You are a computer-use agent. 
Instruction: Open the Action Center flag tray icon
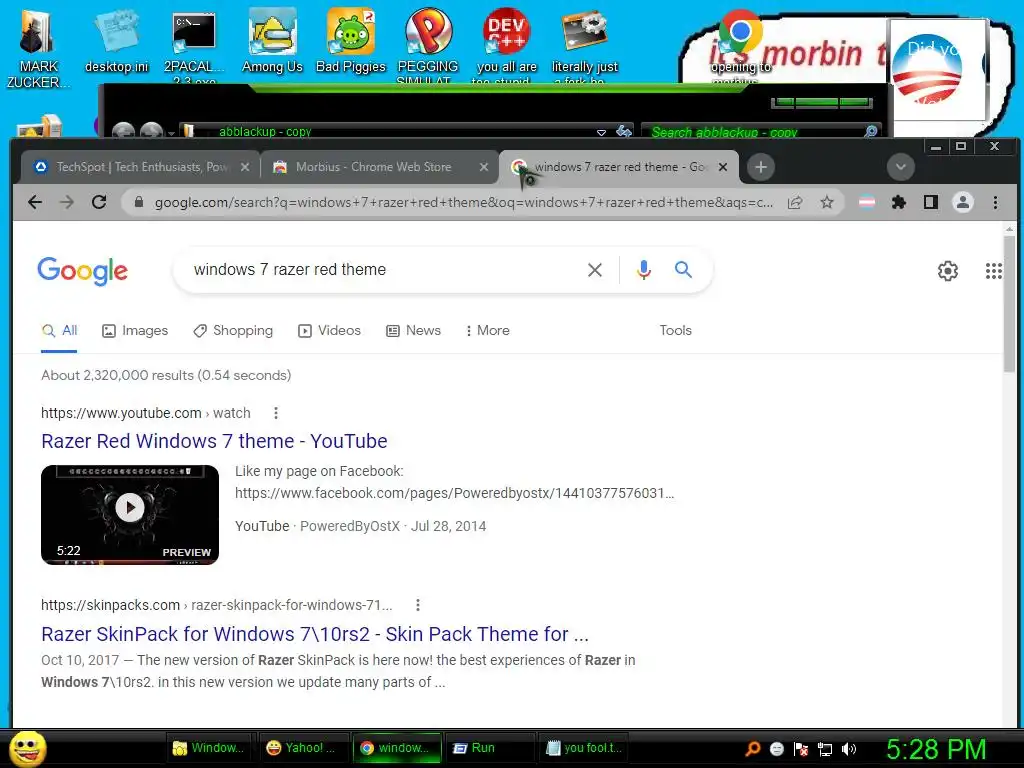(801, 749)
